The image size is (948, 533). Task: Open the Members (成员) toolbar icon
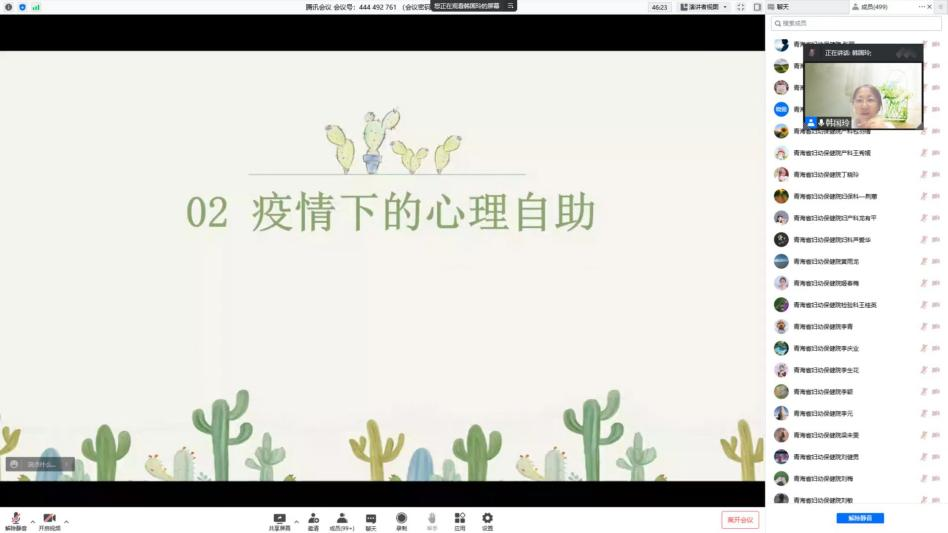342,519
